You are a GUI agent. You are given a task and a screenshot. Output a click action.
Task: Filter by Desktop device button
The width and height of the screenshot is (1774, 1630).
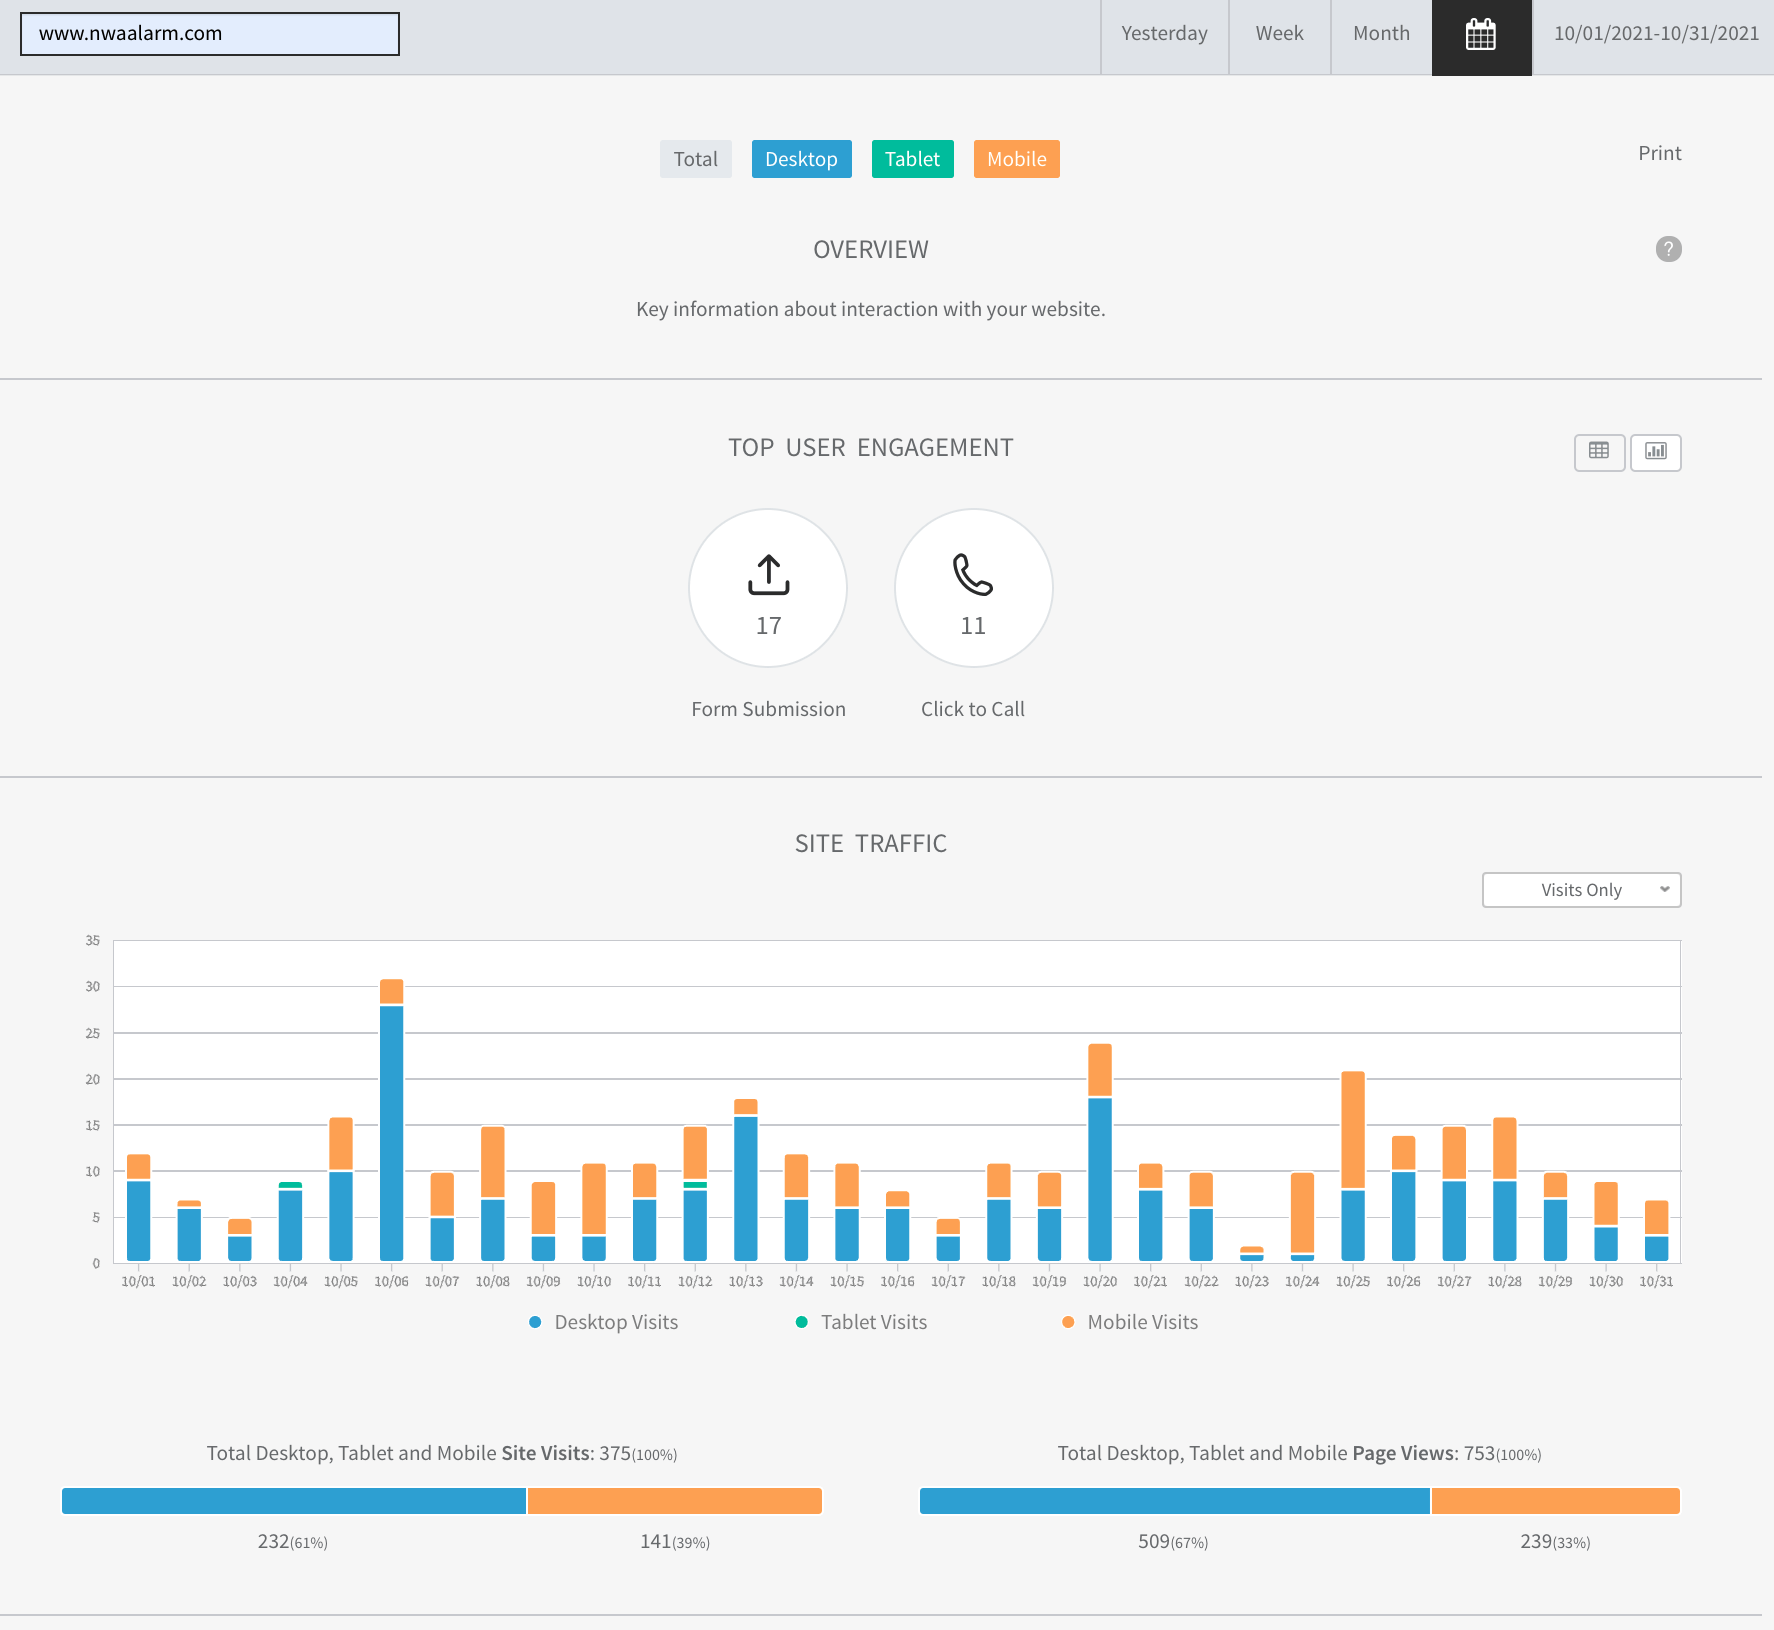[x=801, y=159]
